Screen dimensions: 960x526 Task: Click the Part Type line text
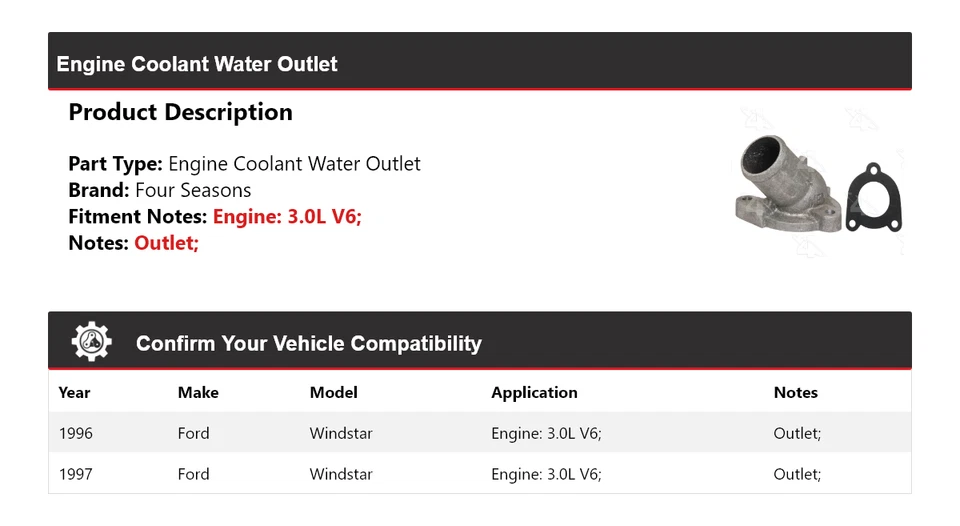point(244,164)
